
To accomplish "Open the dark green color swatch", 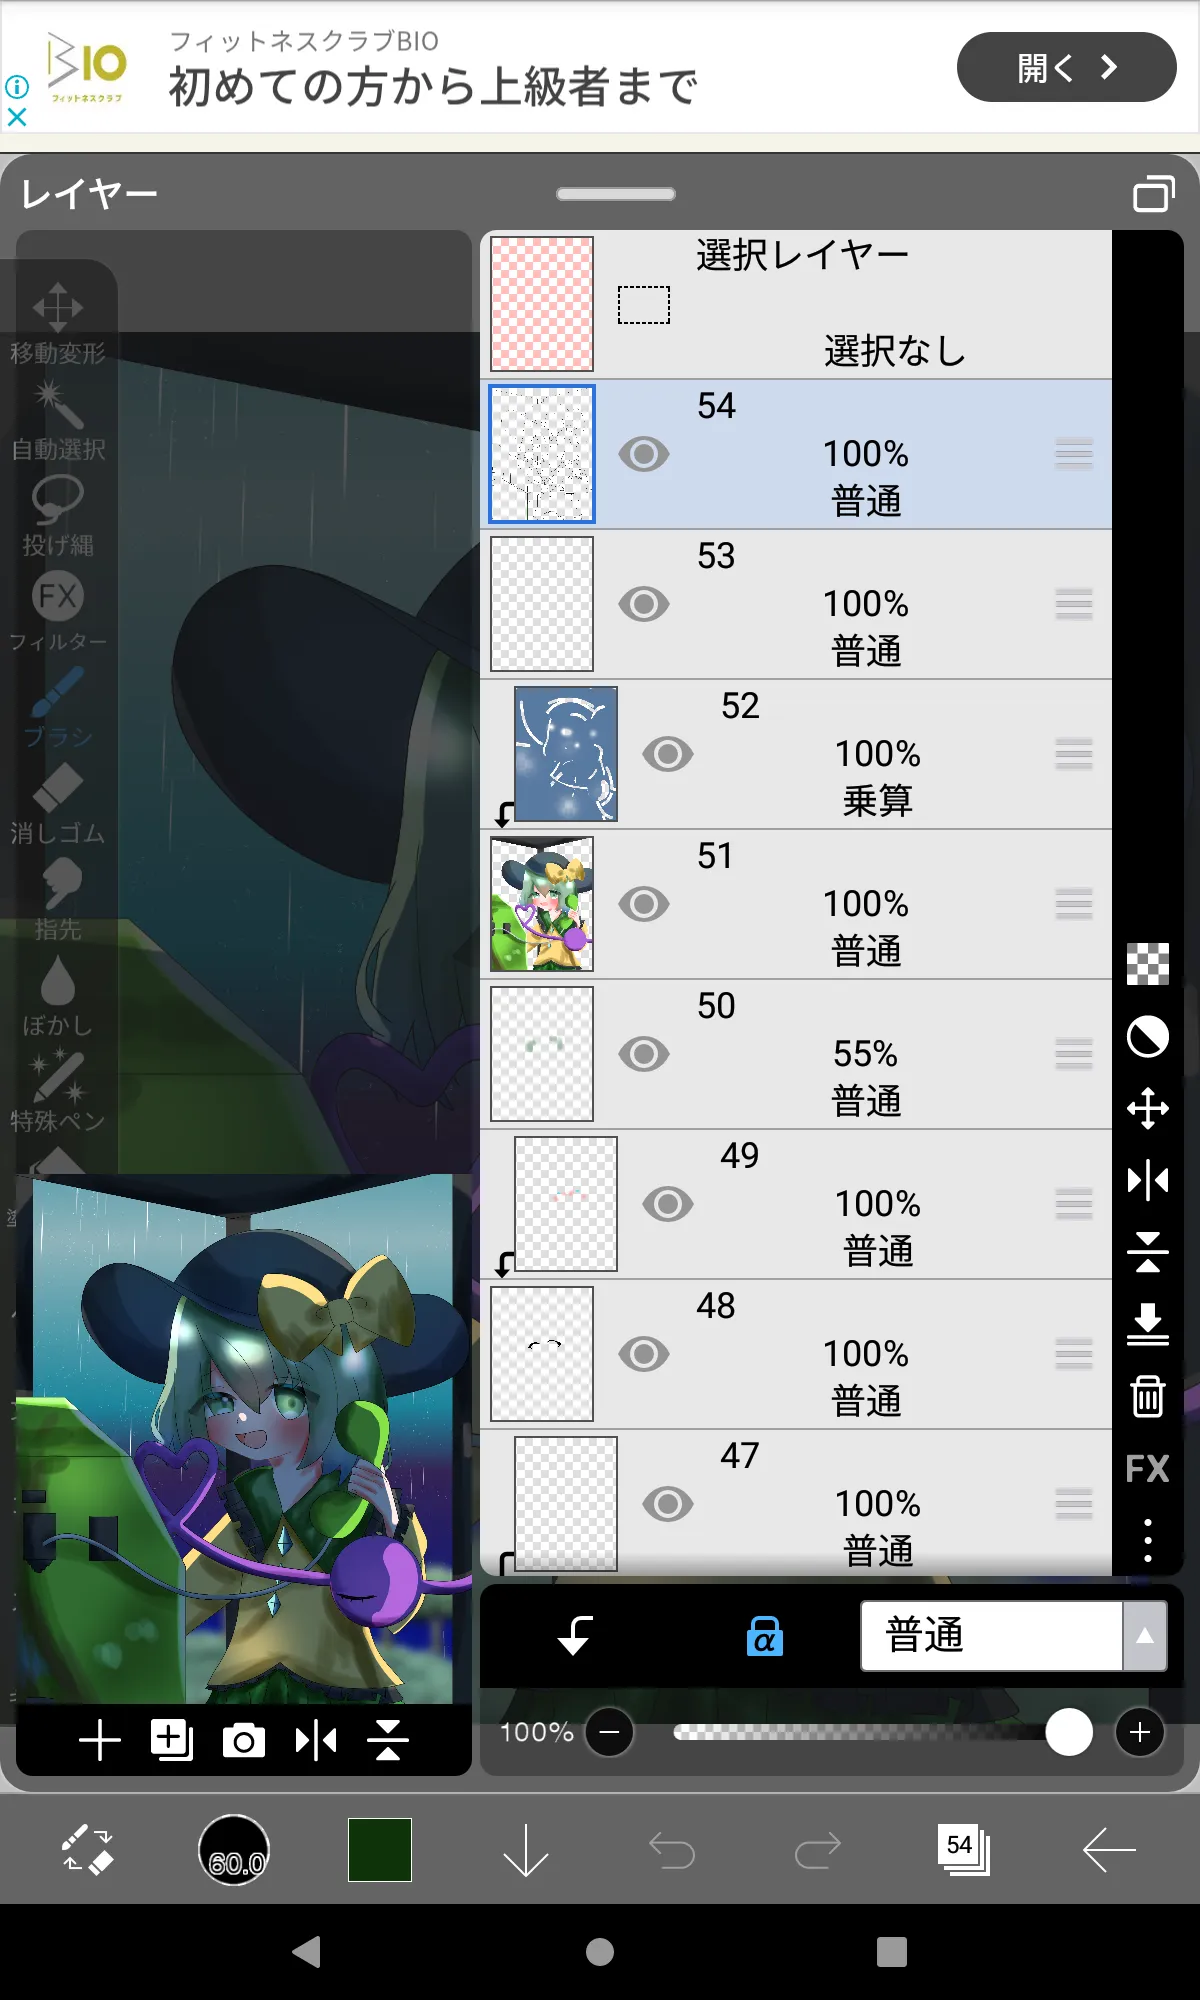I will click(380, 1850).
